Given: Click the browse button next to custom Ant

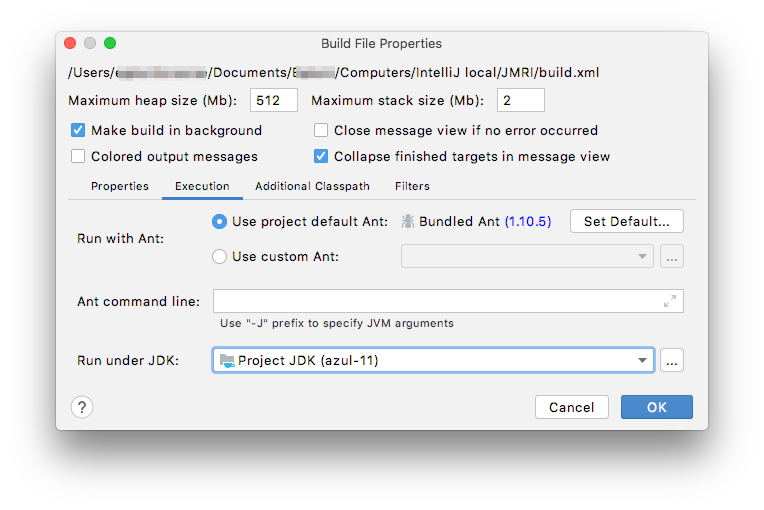Looking at the screenshot, I should [x=672, y=257].
